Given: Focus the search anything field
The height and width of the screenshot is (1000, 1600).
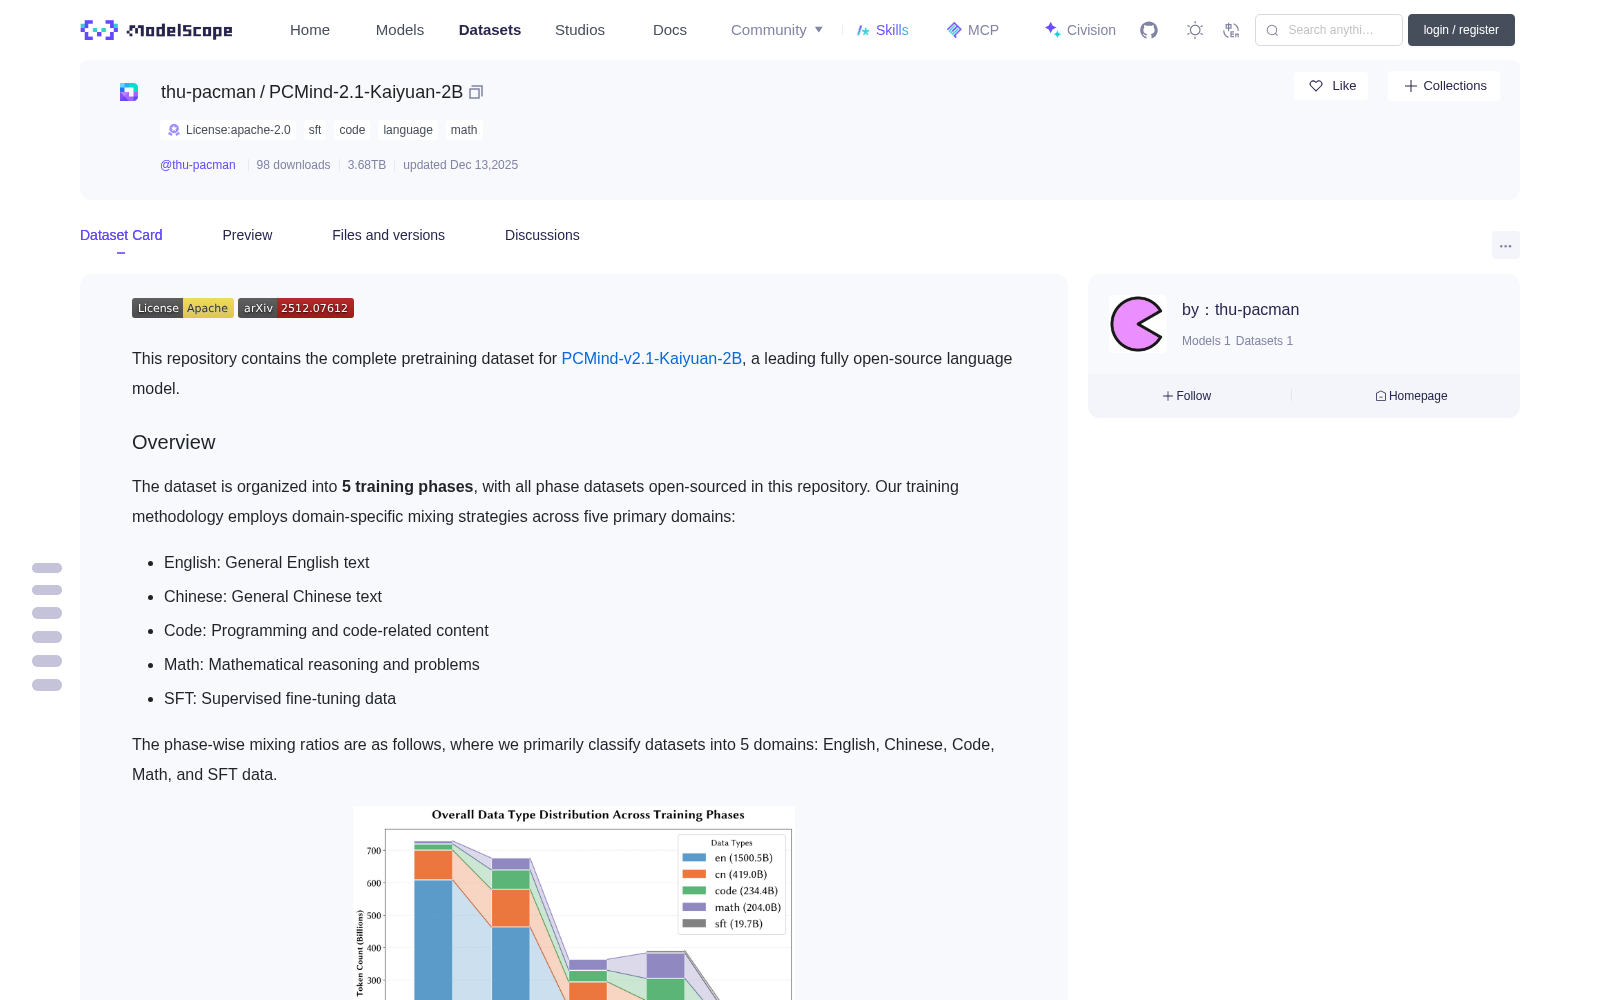Looking at the screenshot, I should pyautogui.click(x=1329, y=30).
